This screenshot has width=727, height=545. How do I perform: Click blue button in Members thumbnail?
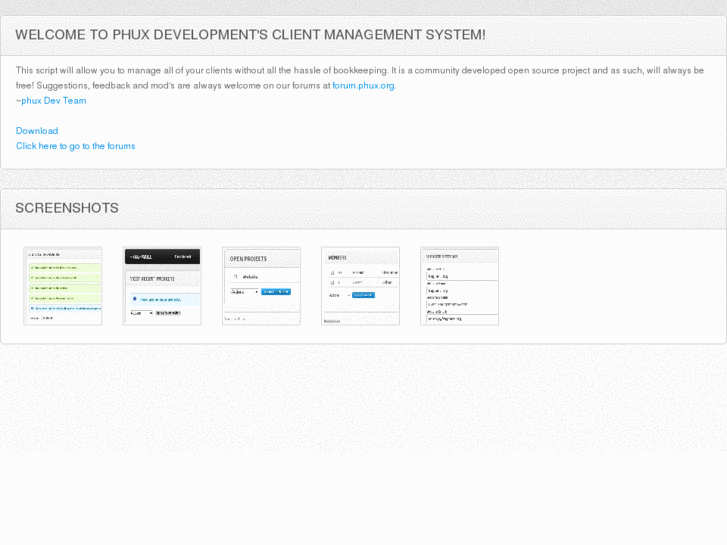click(x=363, y=295)
